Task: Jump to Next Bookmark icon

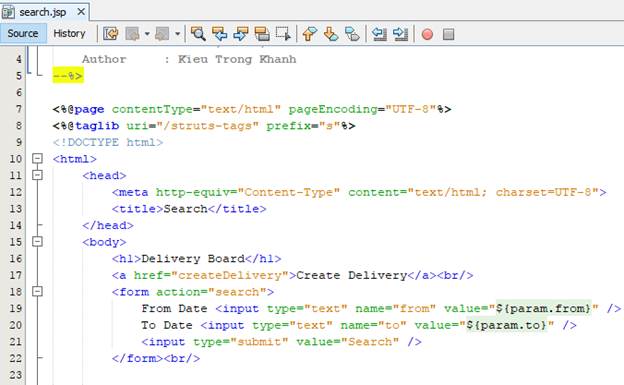Action: tap(331, 34)
